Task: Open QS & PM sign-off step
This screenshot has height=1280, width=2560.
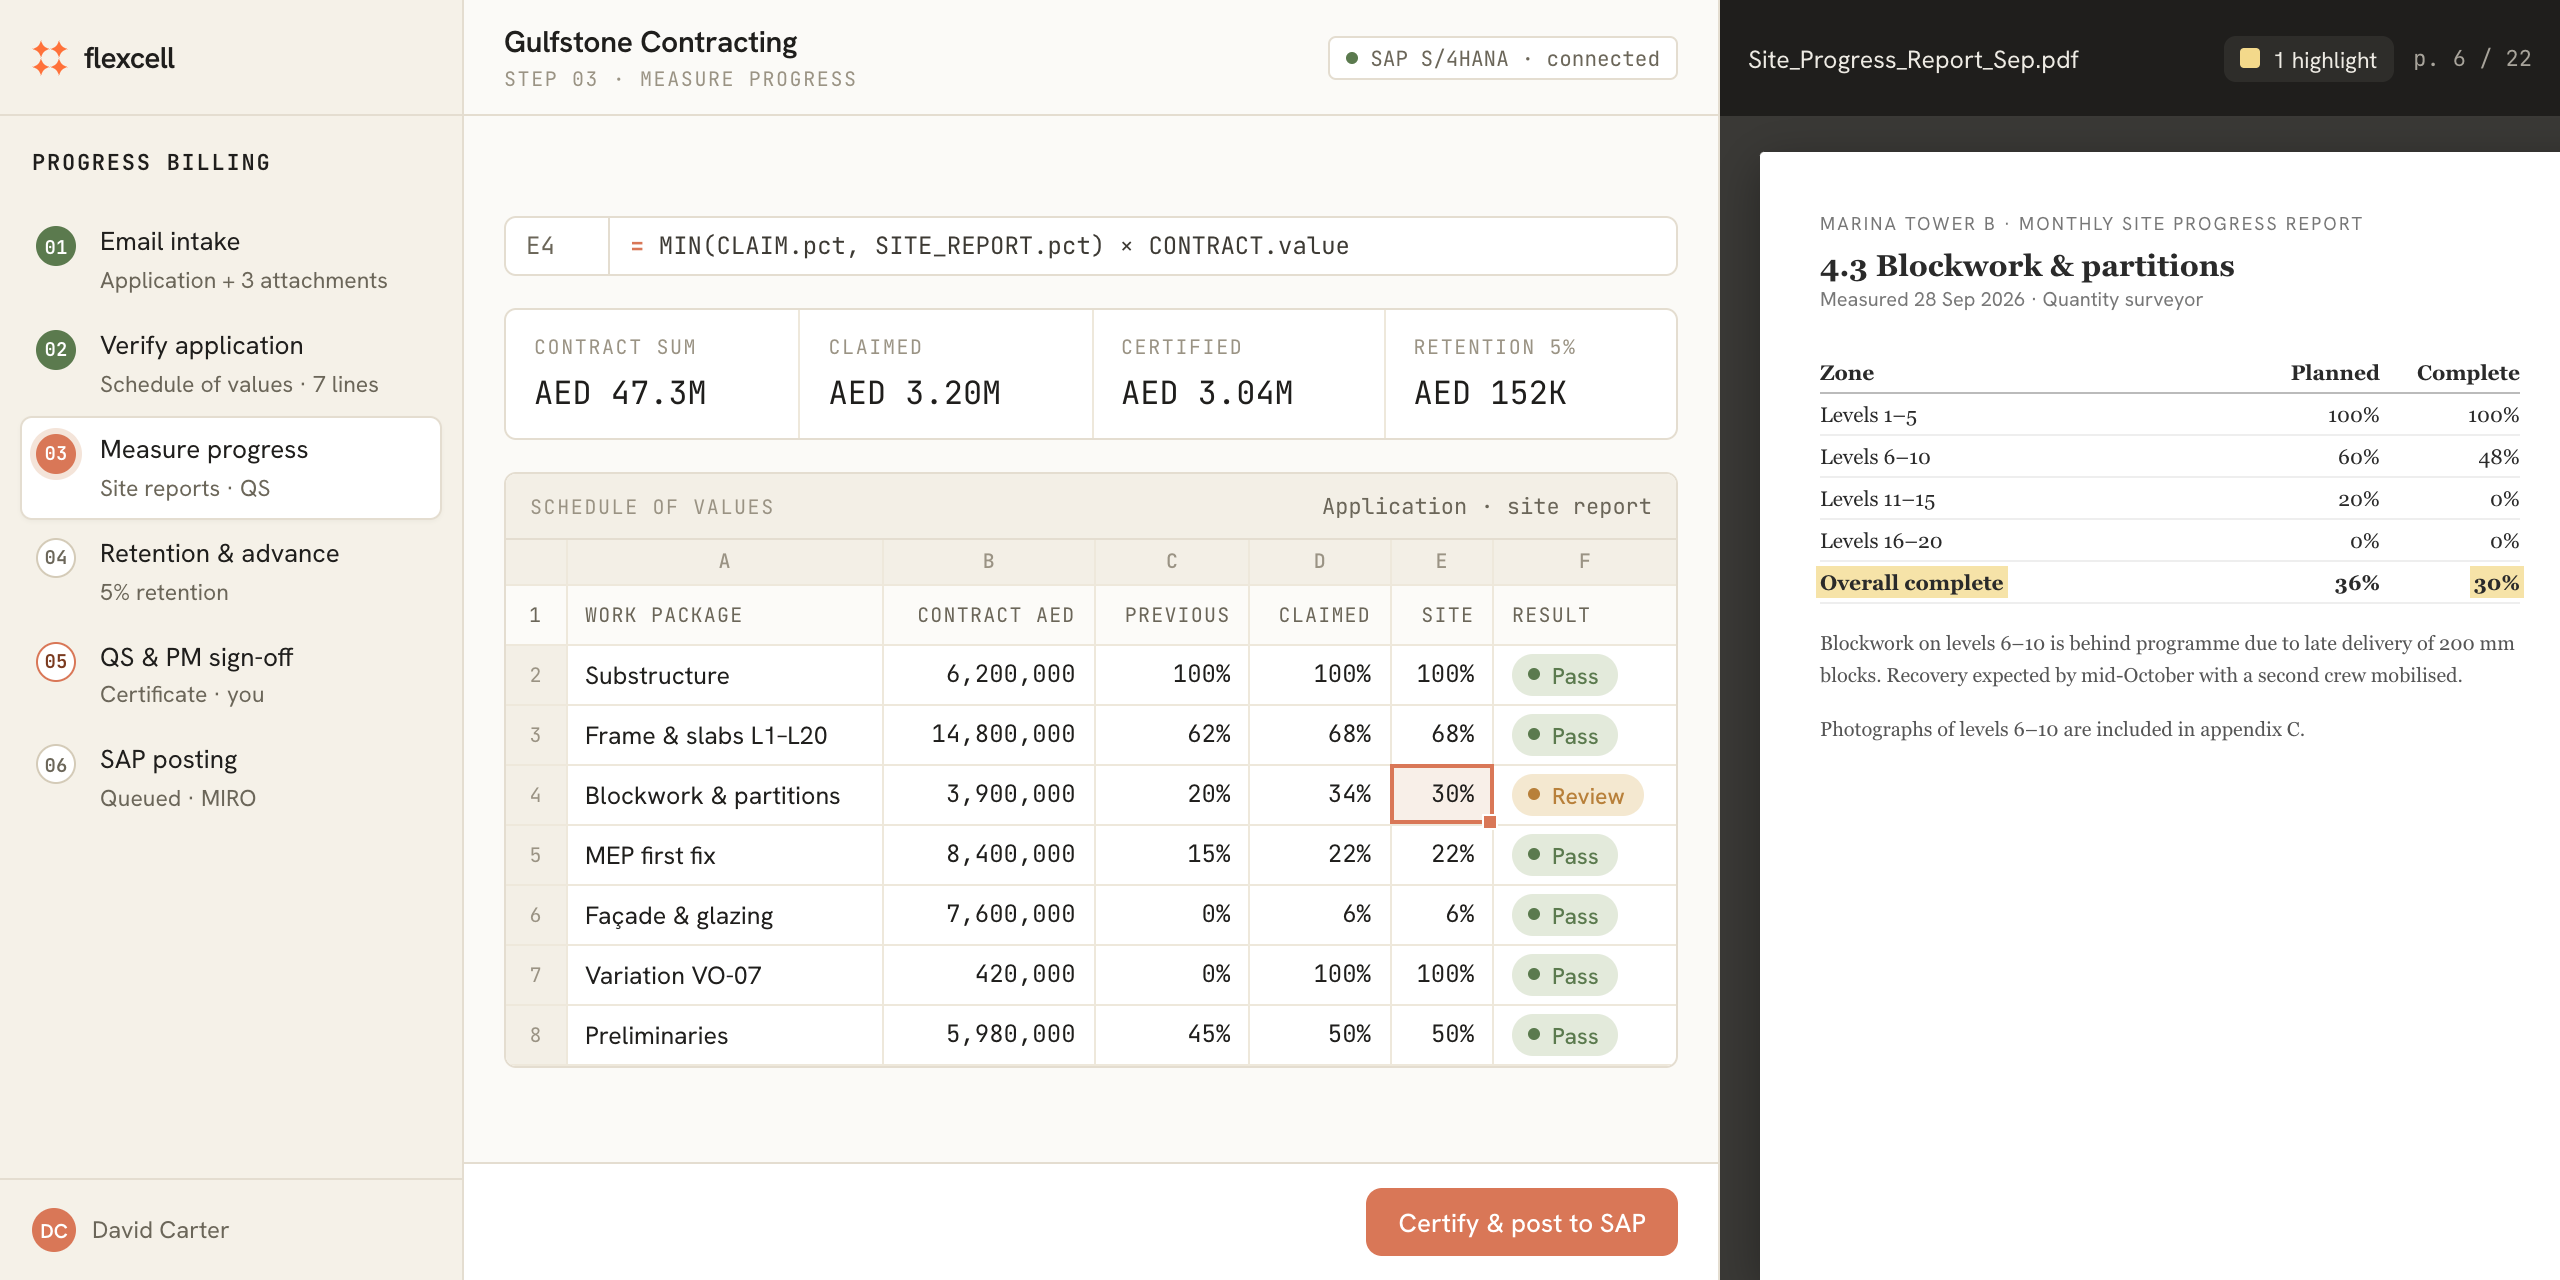Action: 231,676
